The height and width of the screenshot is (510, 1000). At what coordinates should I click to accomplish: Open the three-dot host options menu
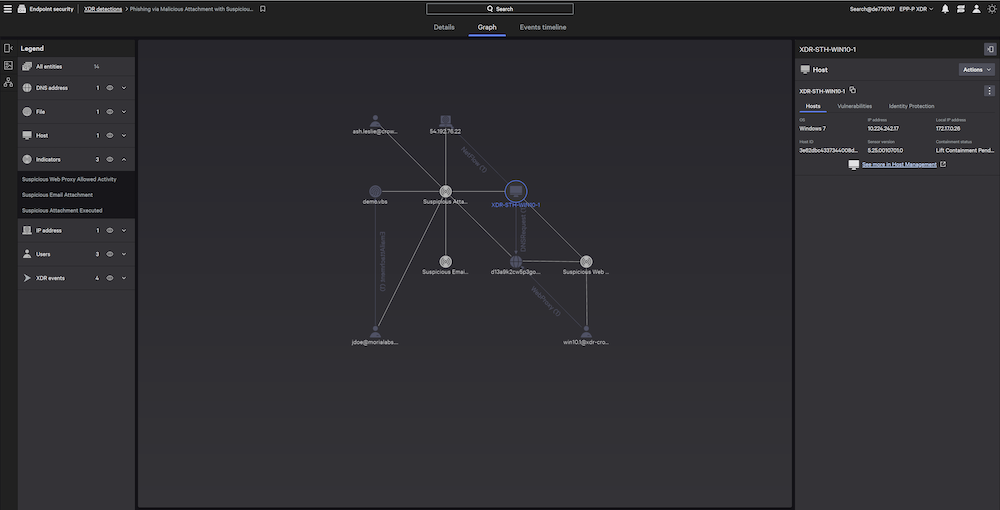click(989, 91)
